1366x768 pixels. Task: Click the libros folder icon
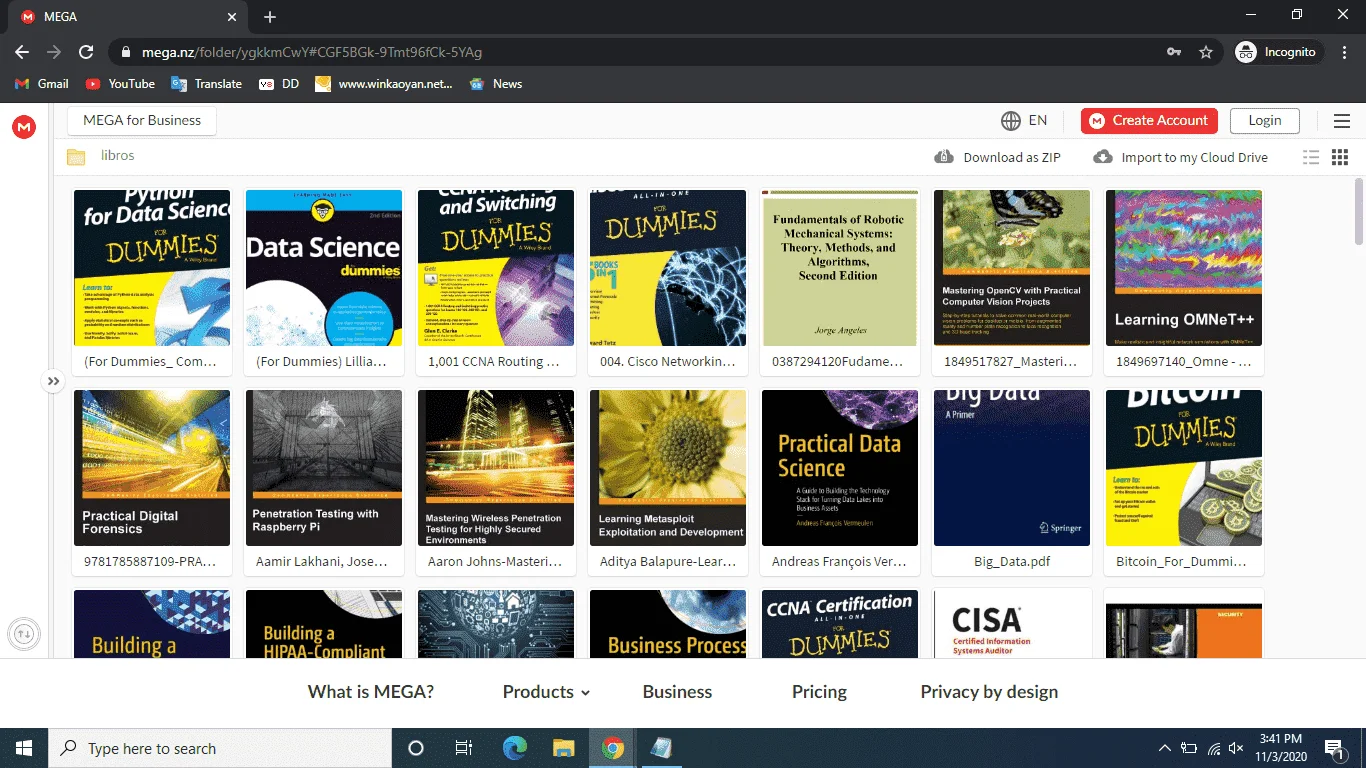pos(76,156)
